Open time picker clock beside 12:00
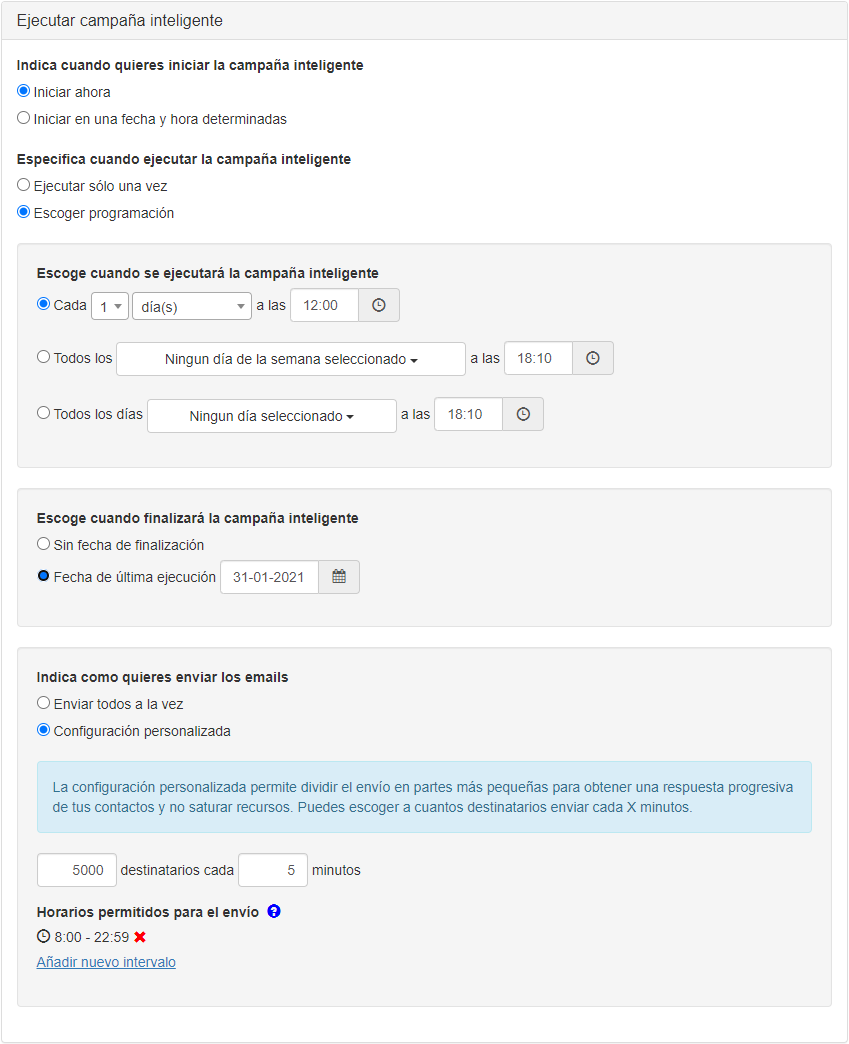Screen dimensions: 849x1044 tap(379, 305)
